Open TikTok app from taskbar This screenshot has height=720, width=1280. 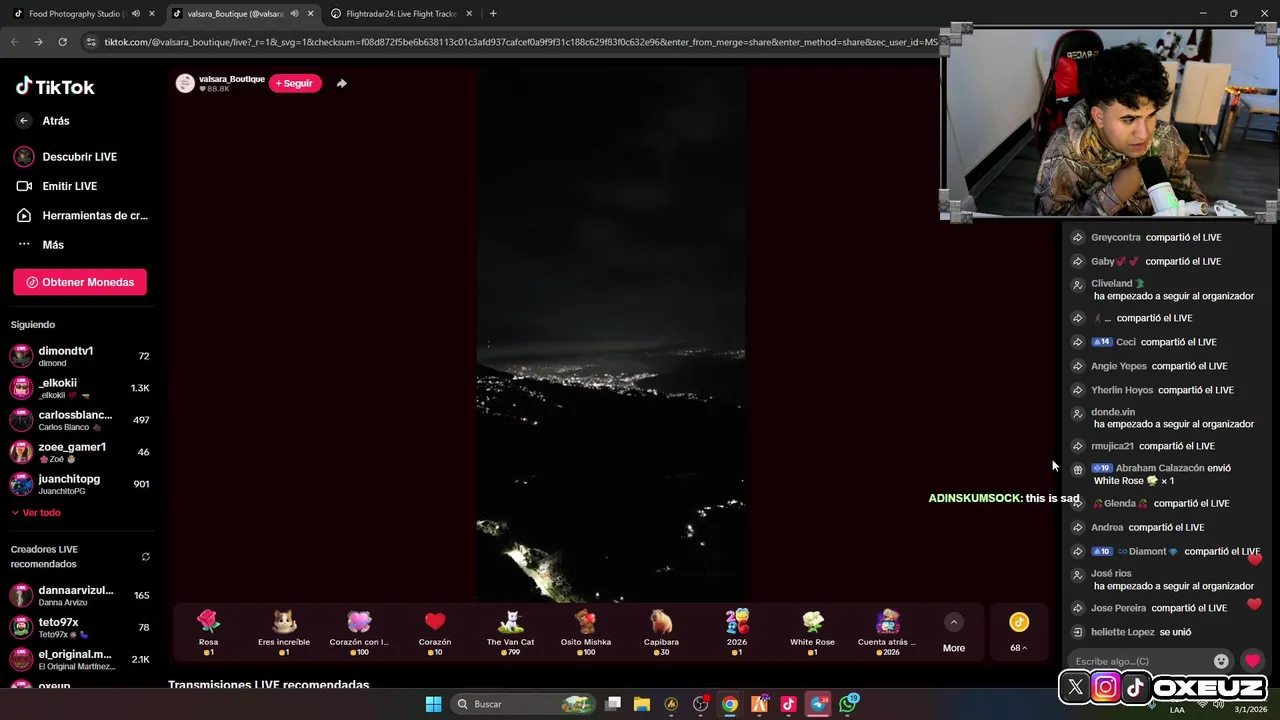click(x=788, y=704)
